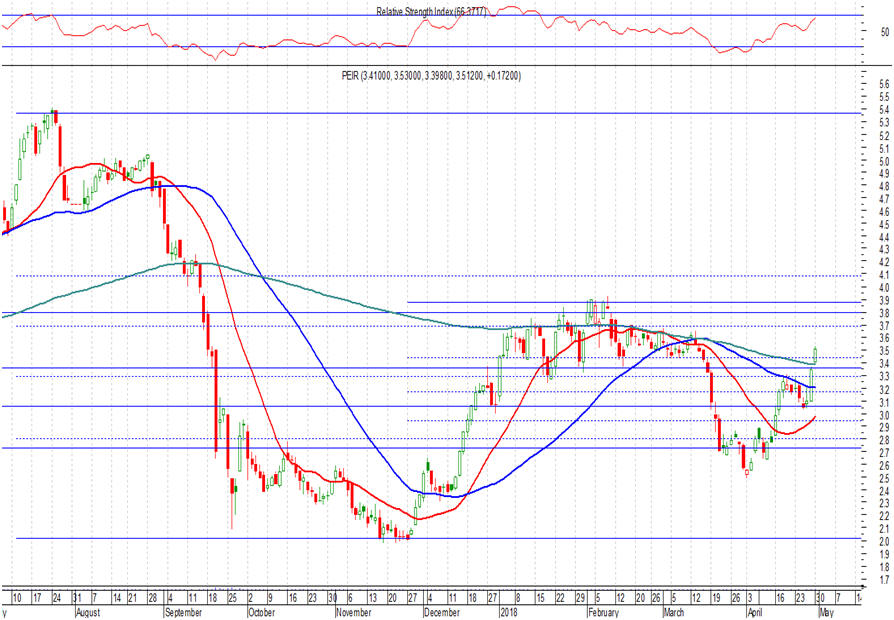Click the April month label
The image size is (894, 620).
pyautogui.click(x=760, y=610)
